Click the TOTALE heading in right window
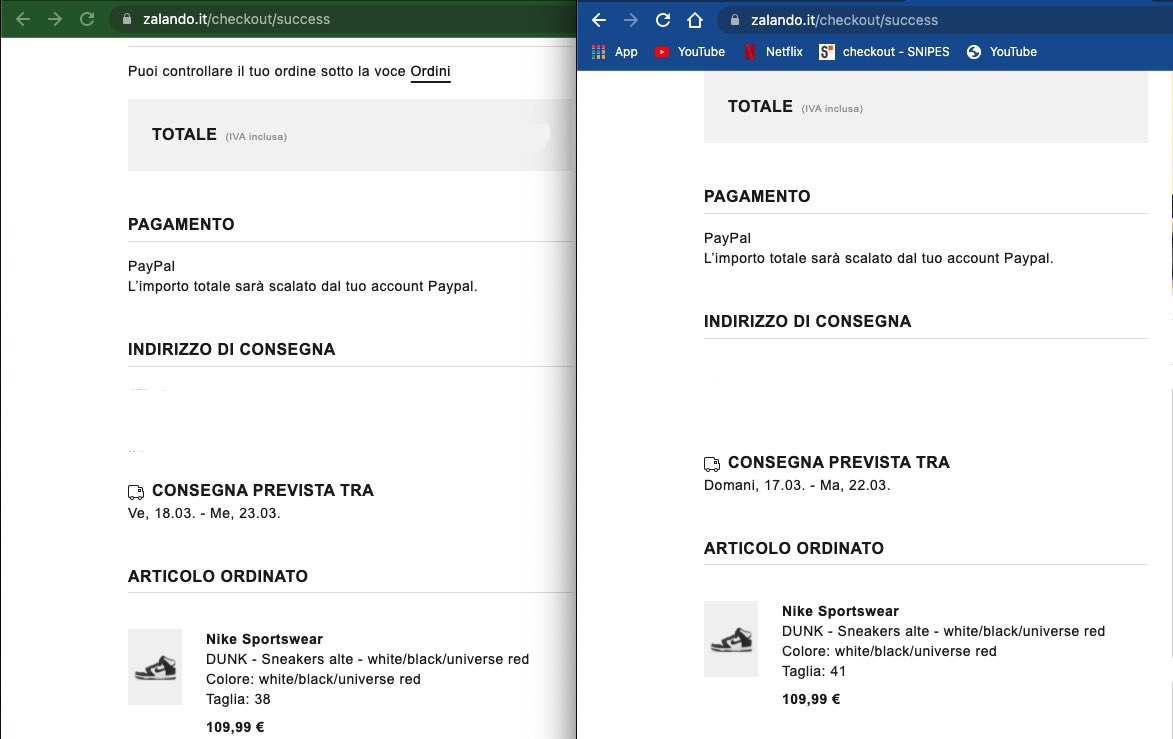The width and height of the screenshot is (1173, 739). (x=760, y=106)
